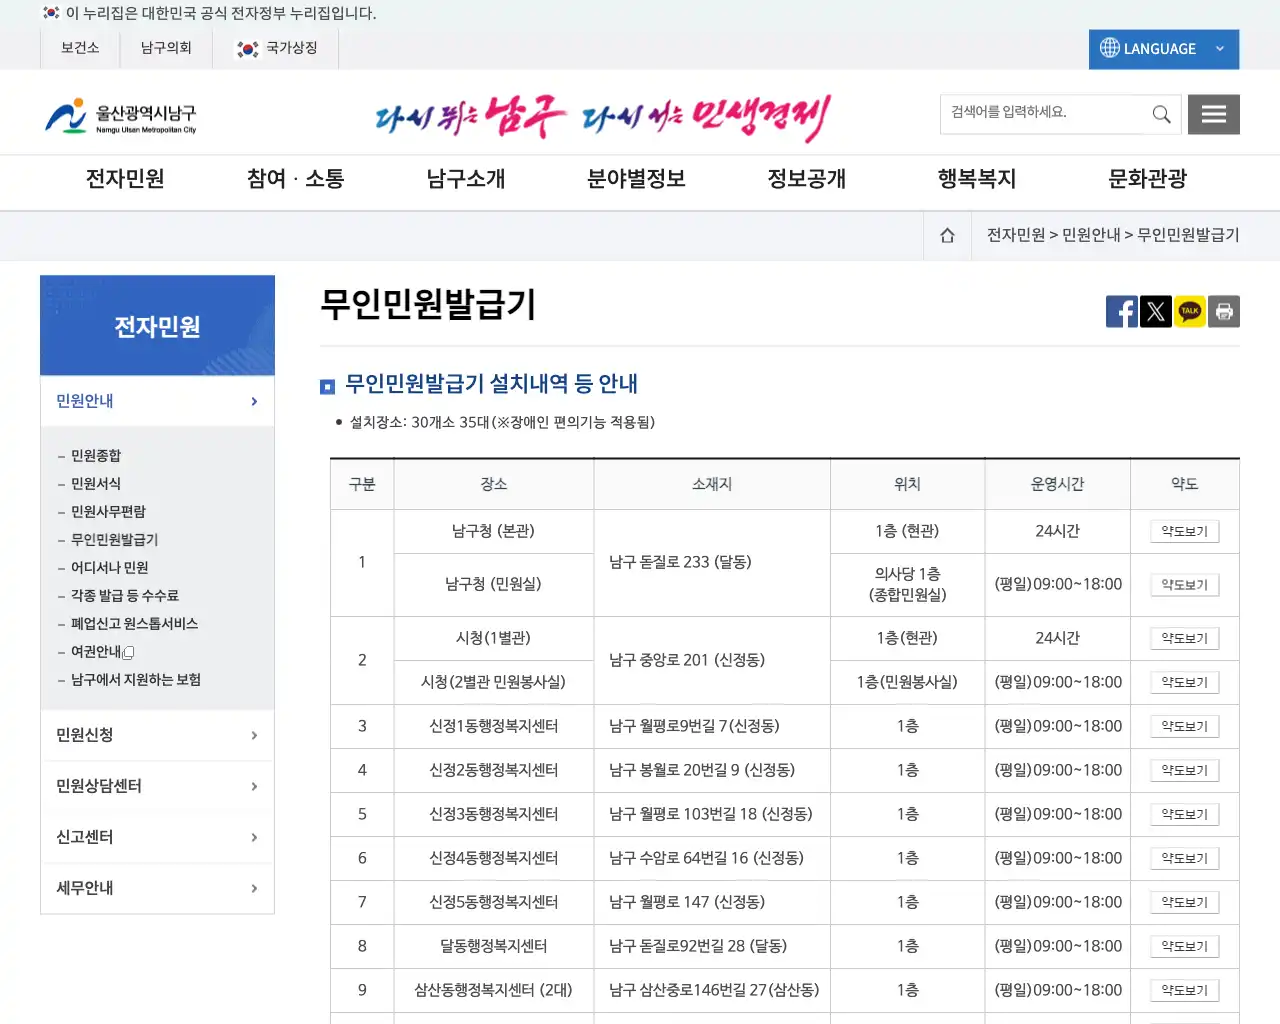Expand 민원상담센터 sidebar section
Screen dimensions: 1280x1024
click(157, 786)
